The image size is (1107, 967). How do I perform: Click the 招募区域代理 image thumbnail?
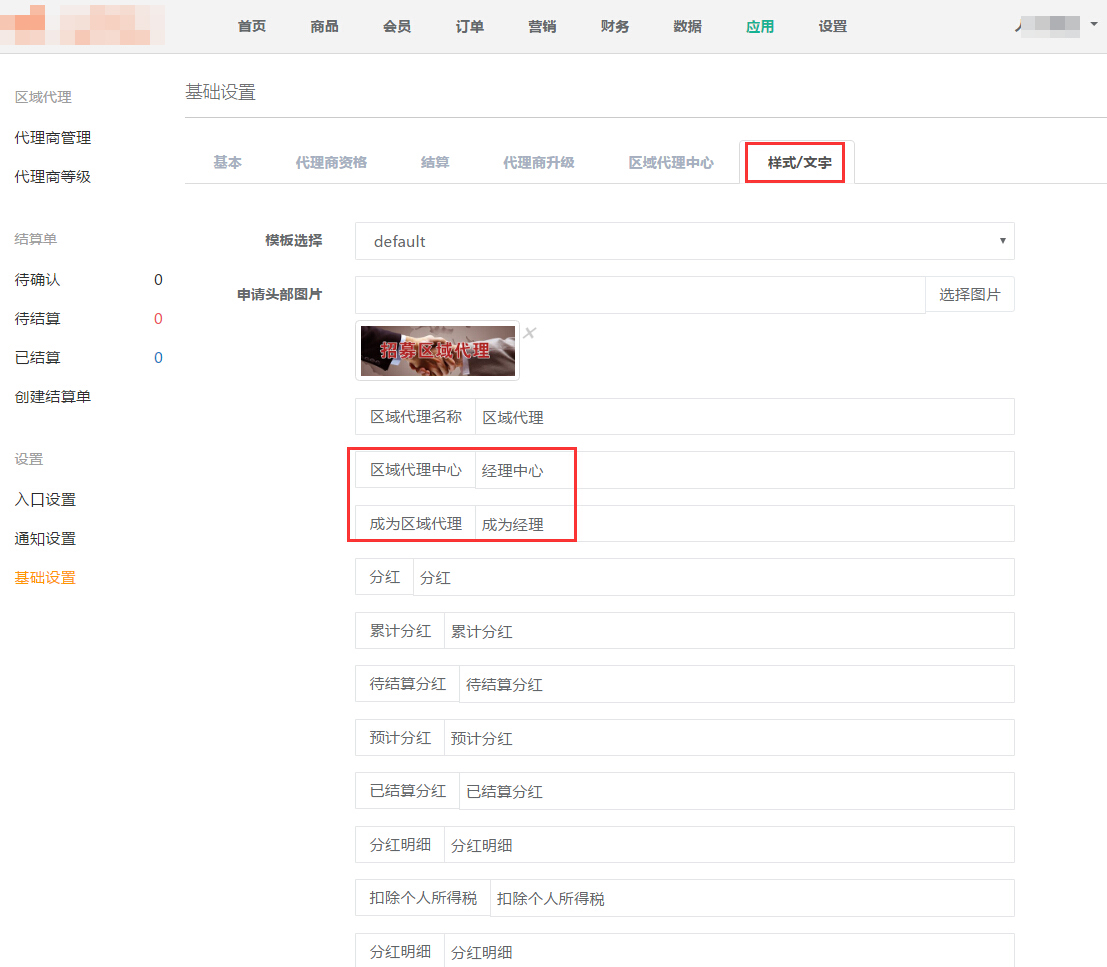point(437,351)
